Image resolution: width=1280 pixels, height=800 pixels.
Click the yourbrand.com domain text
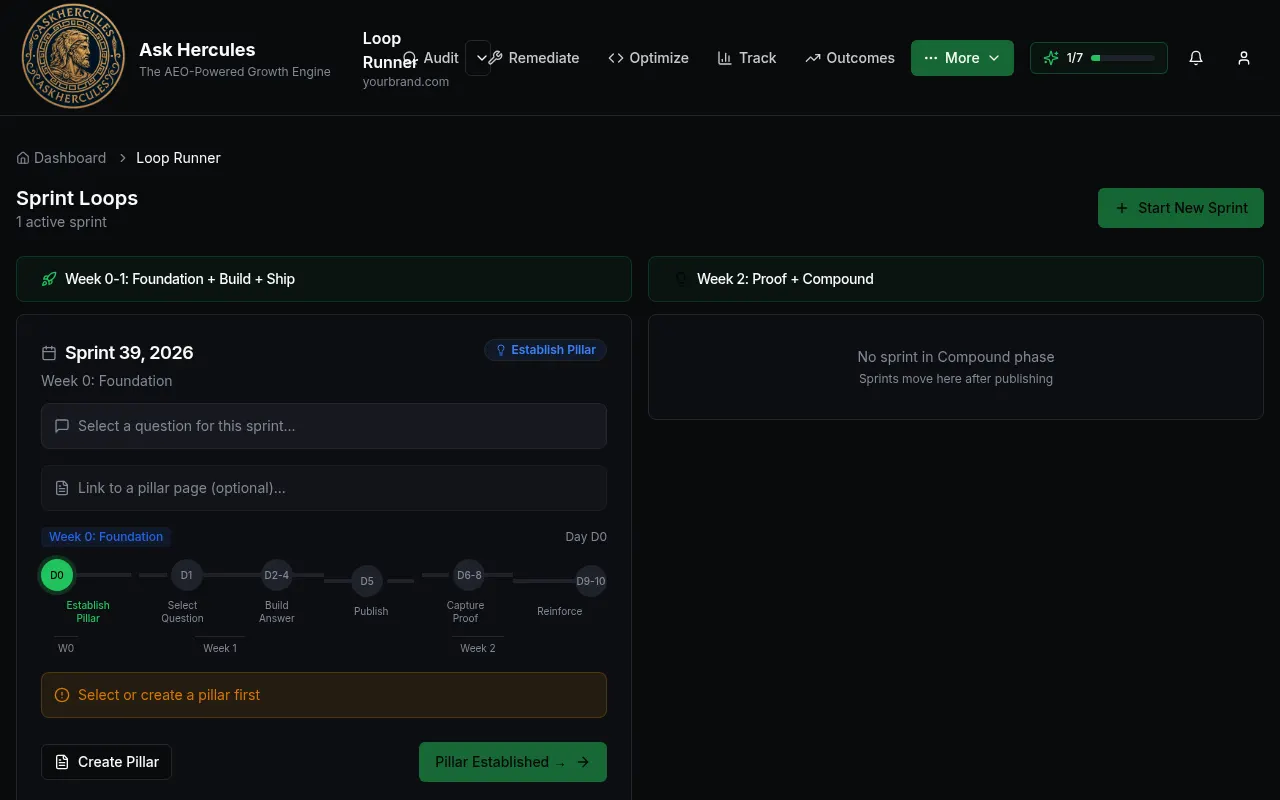pyautogui.click(x=406, y=82)
